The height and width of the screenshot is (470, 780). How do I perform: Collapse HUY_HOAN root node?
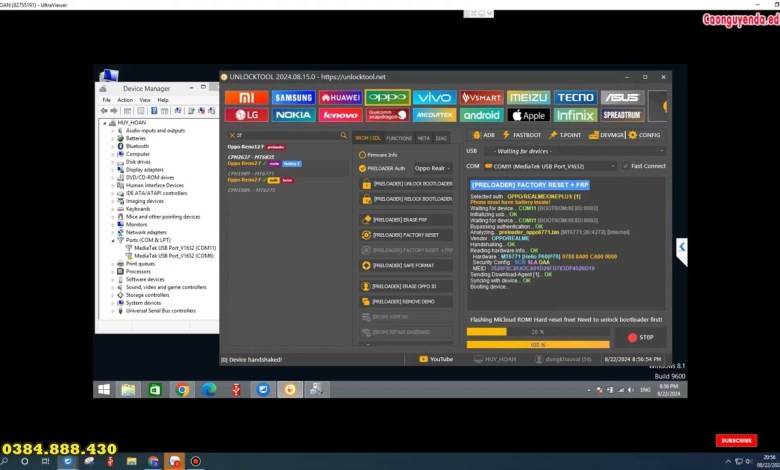tap(105, 123)
